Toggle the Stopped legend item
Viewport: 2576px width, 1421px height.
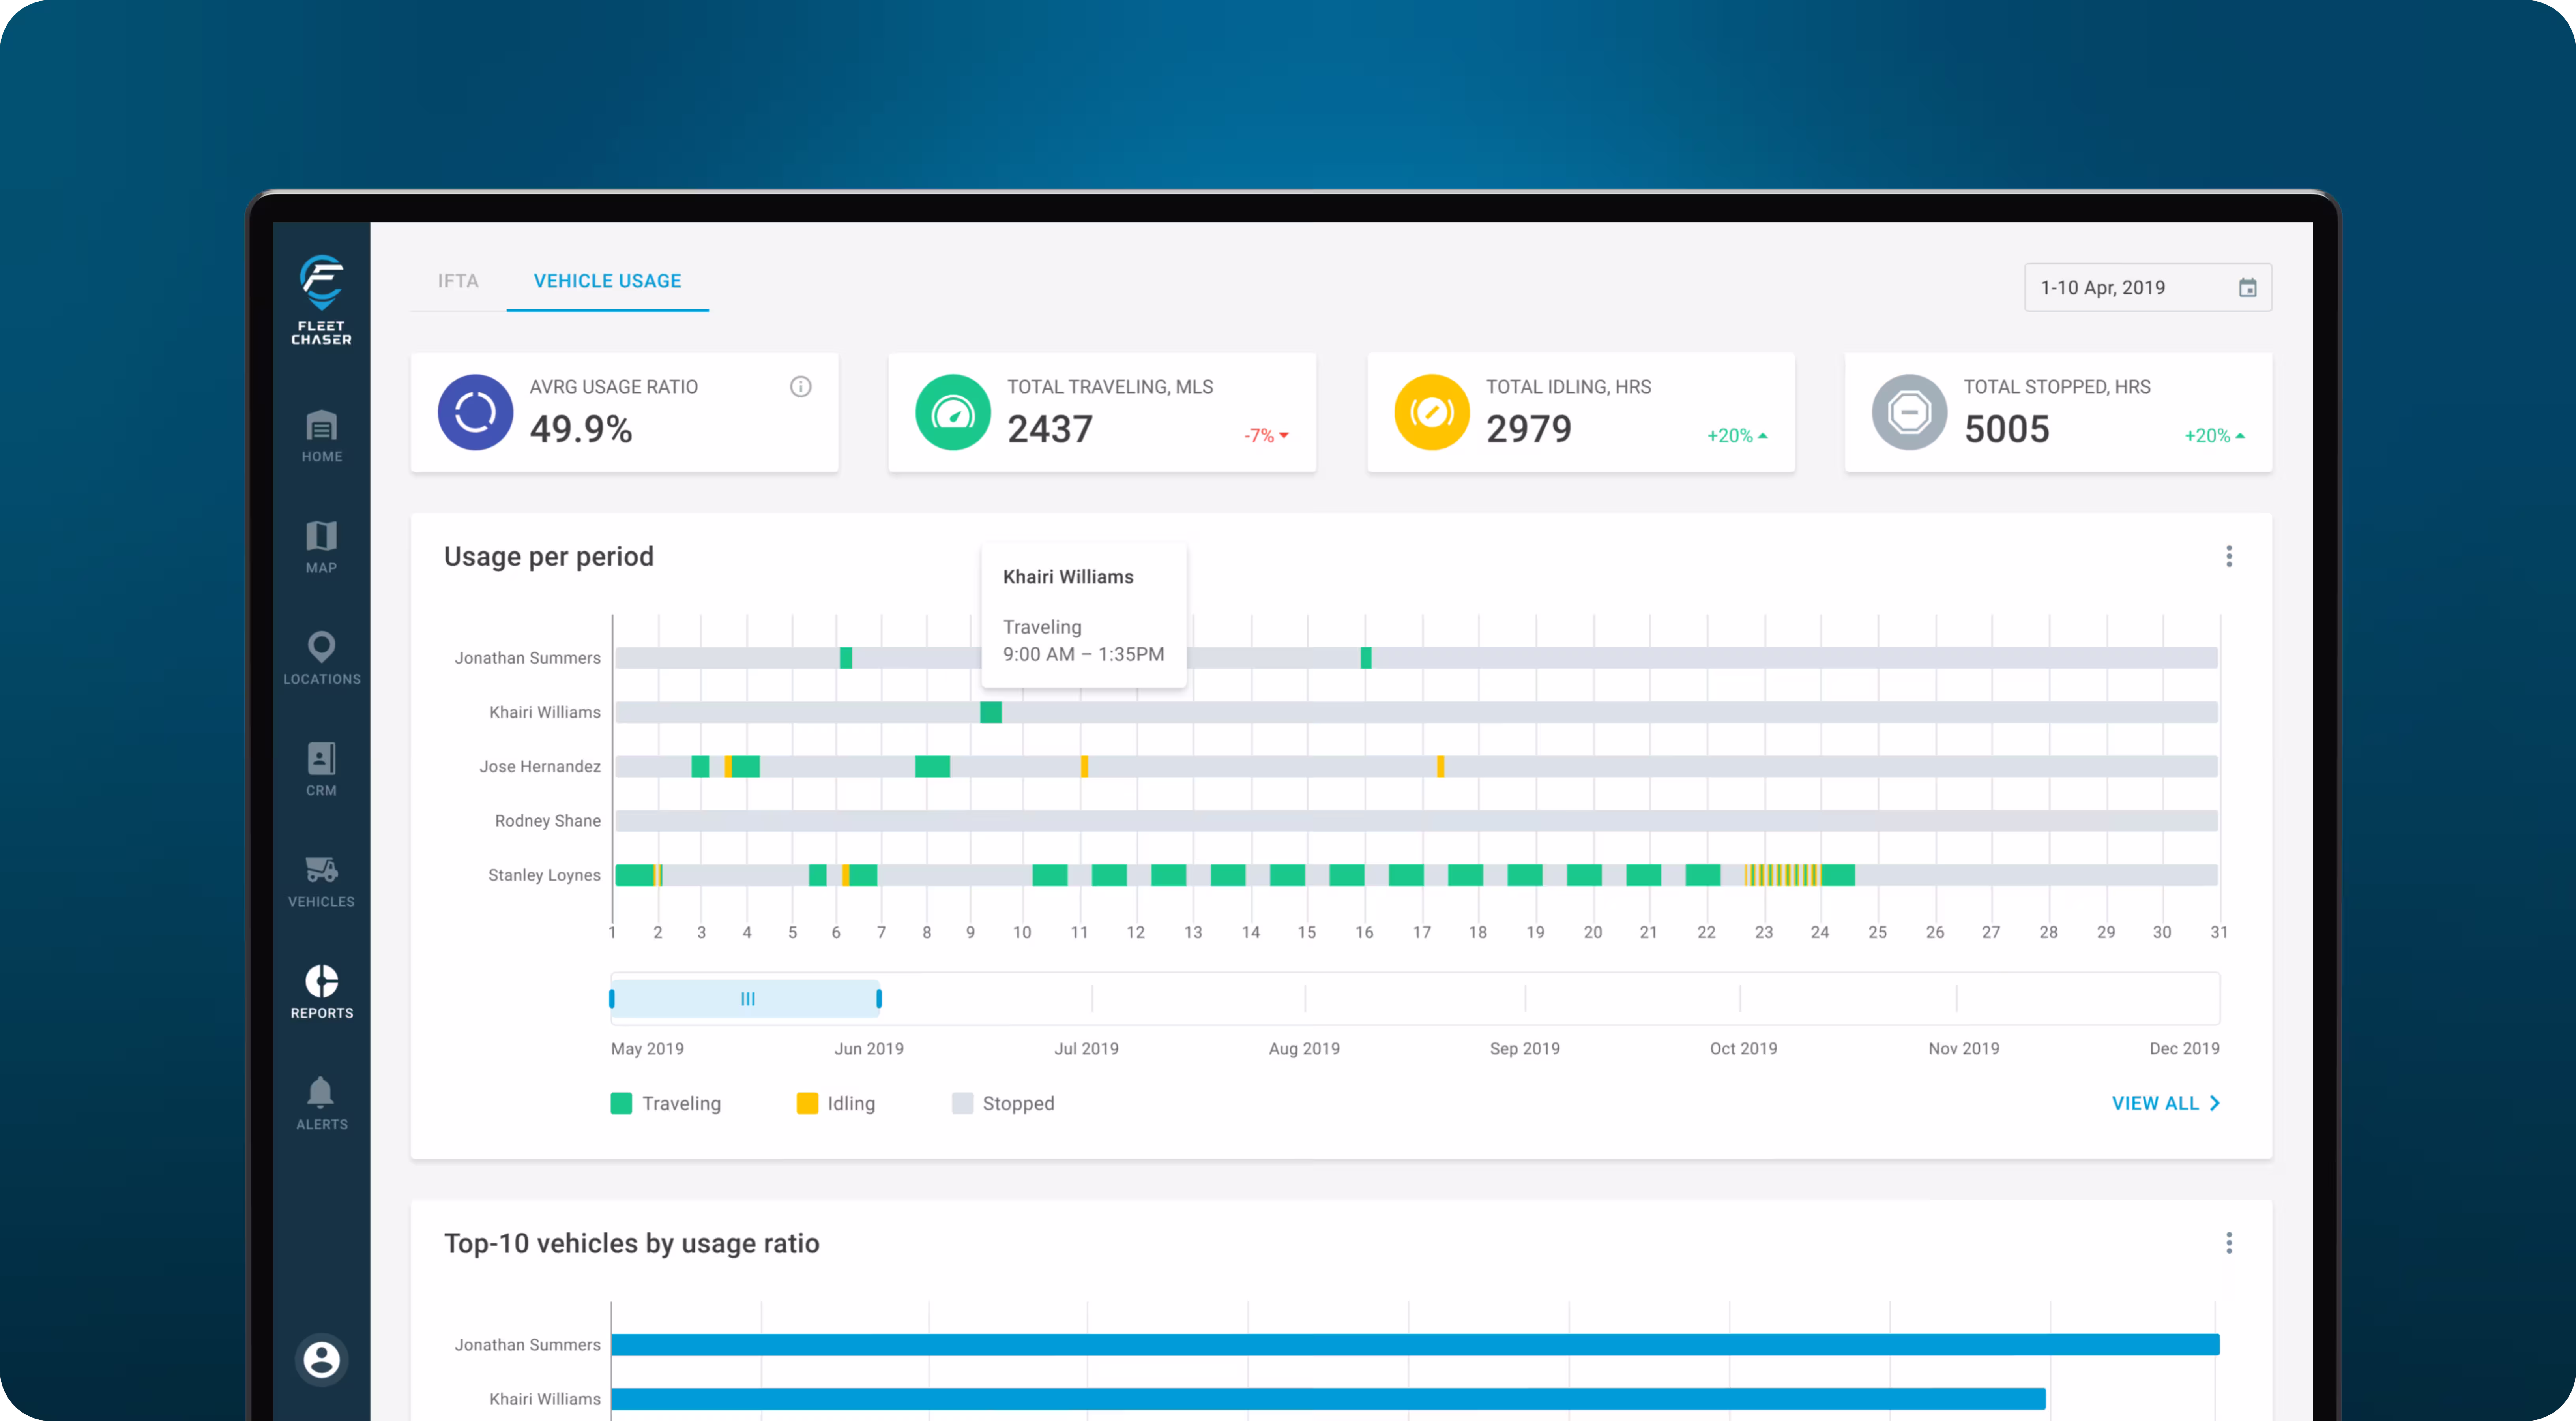pyautogui.click(x=1004, y=1103)
